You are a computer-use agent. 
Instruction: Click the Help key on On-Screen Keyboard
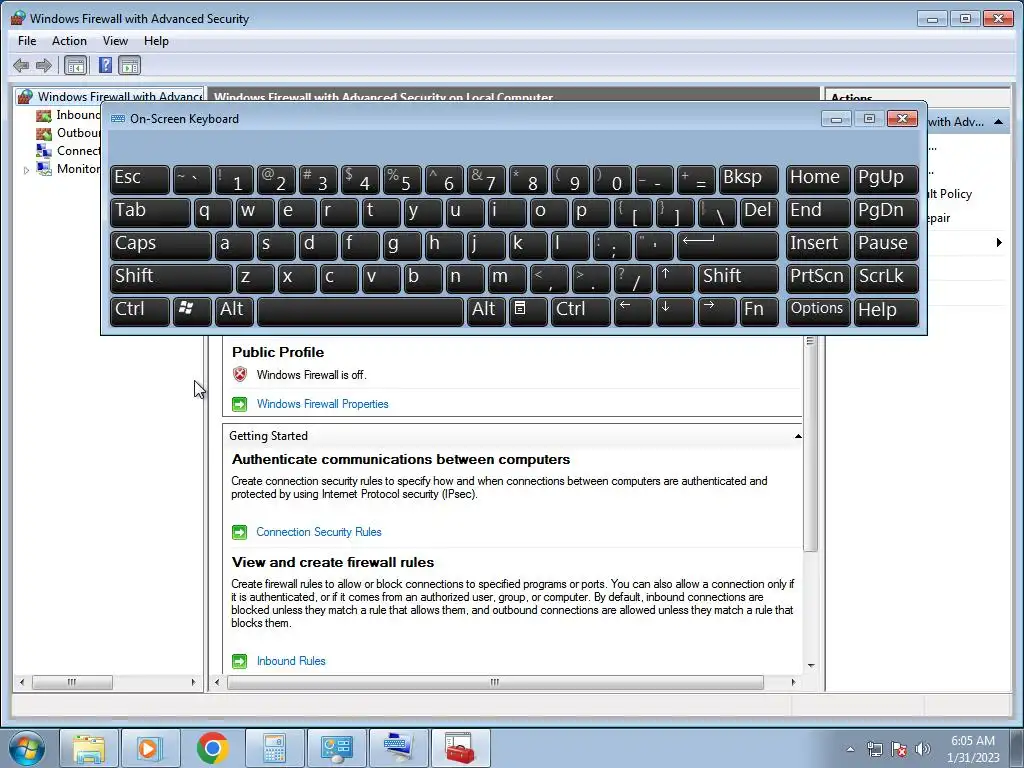[x=886, y=311]
